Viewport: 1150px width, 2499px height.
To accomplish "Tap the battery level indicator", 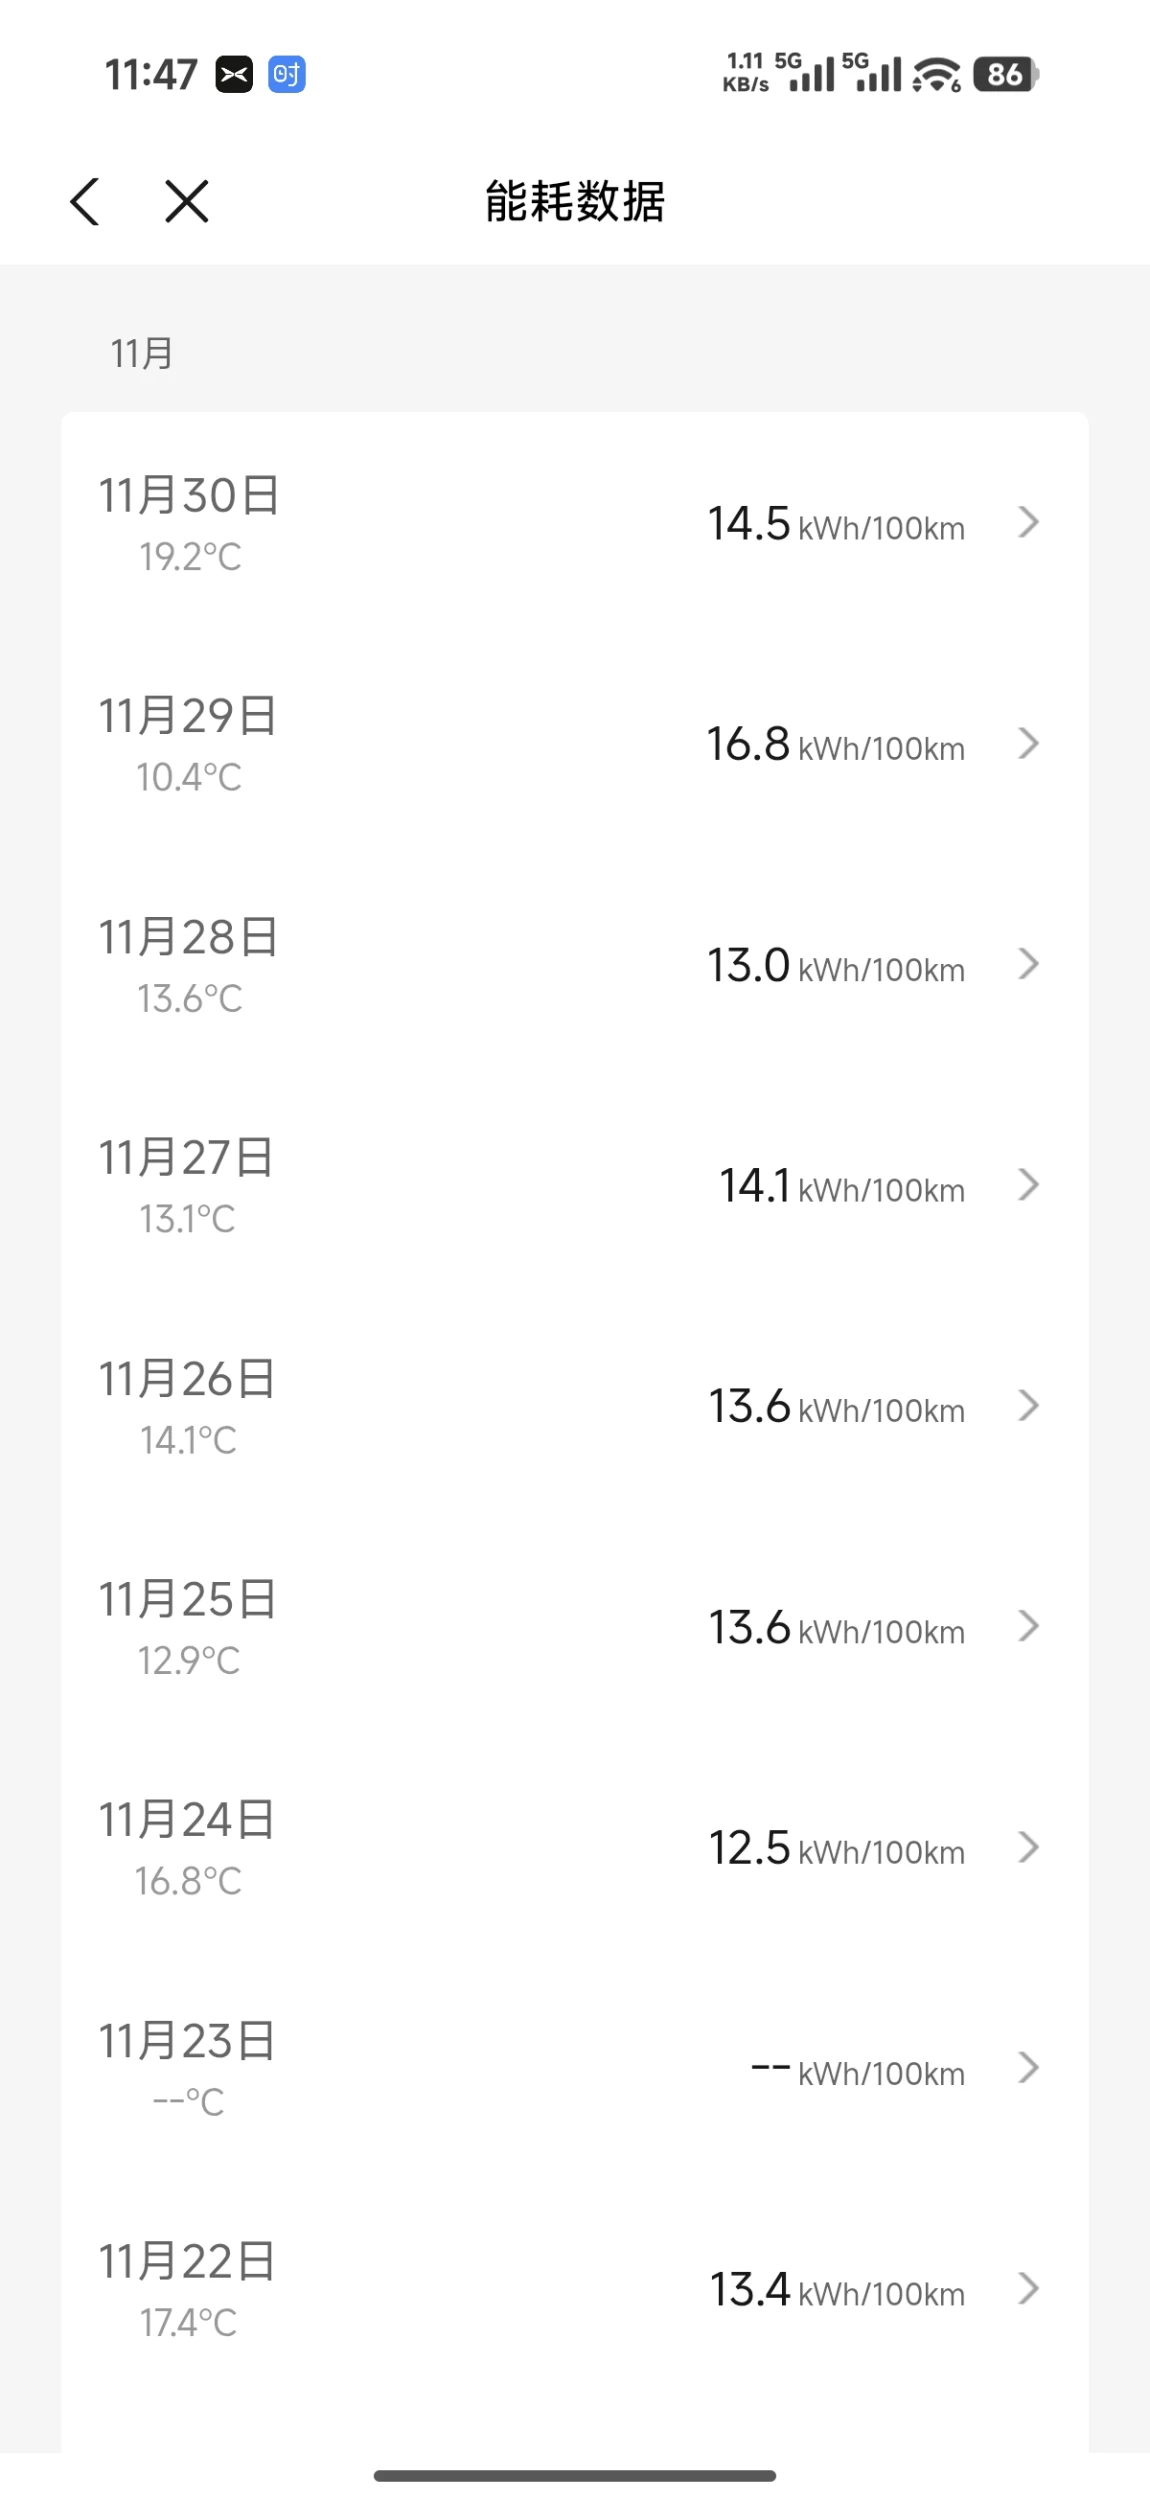I will 1005,75.
